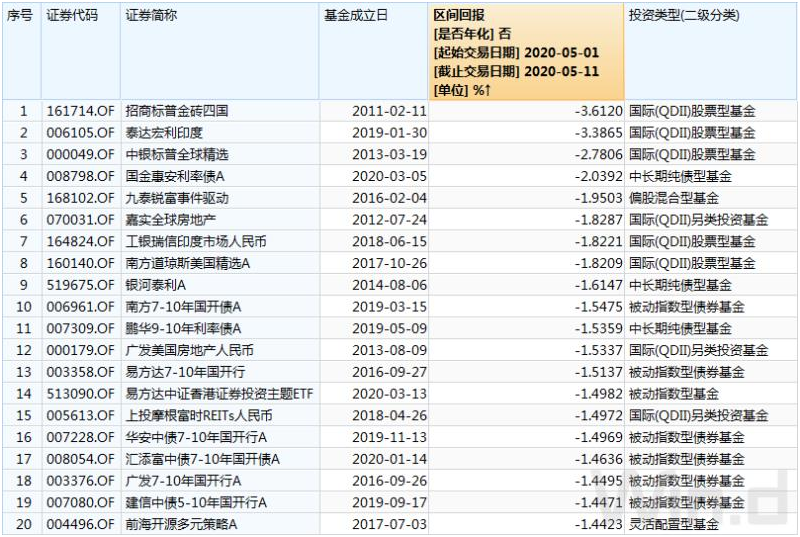This screenshot has height=537, width=800.
Task: Select fund code 161714.OF
Action: [x=81, y=111]
